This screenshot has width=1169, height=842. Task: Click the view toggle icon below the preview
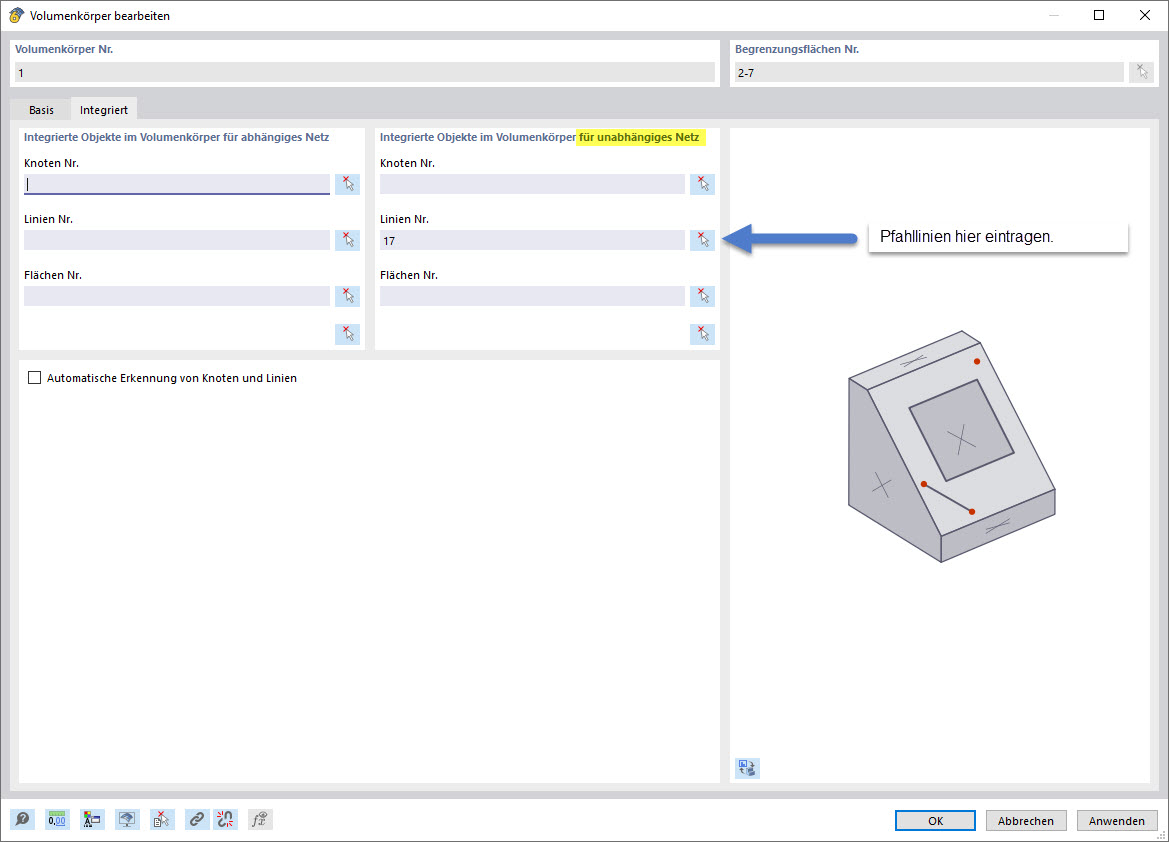[x=747, y=768]
